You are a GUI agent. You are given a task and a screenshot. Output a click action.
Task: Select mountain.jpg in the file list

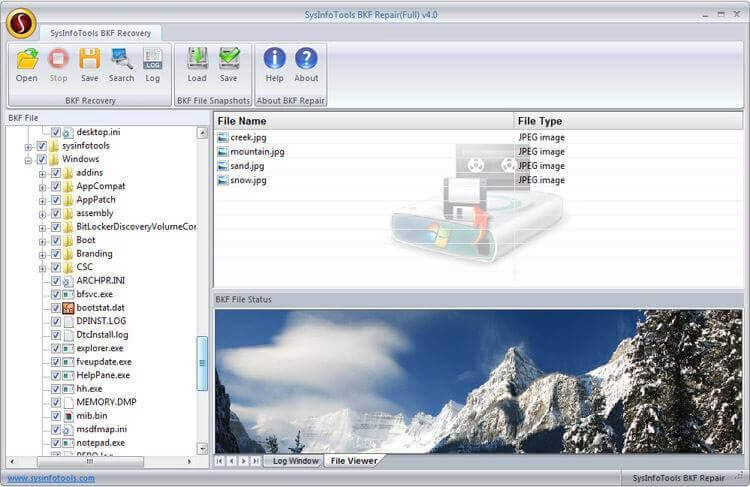click(x=257, y=152)
